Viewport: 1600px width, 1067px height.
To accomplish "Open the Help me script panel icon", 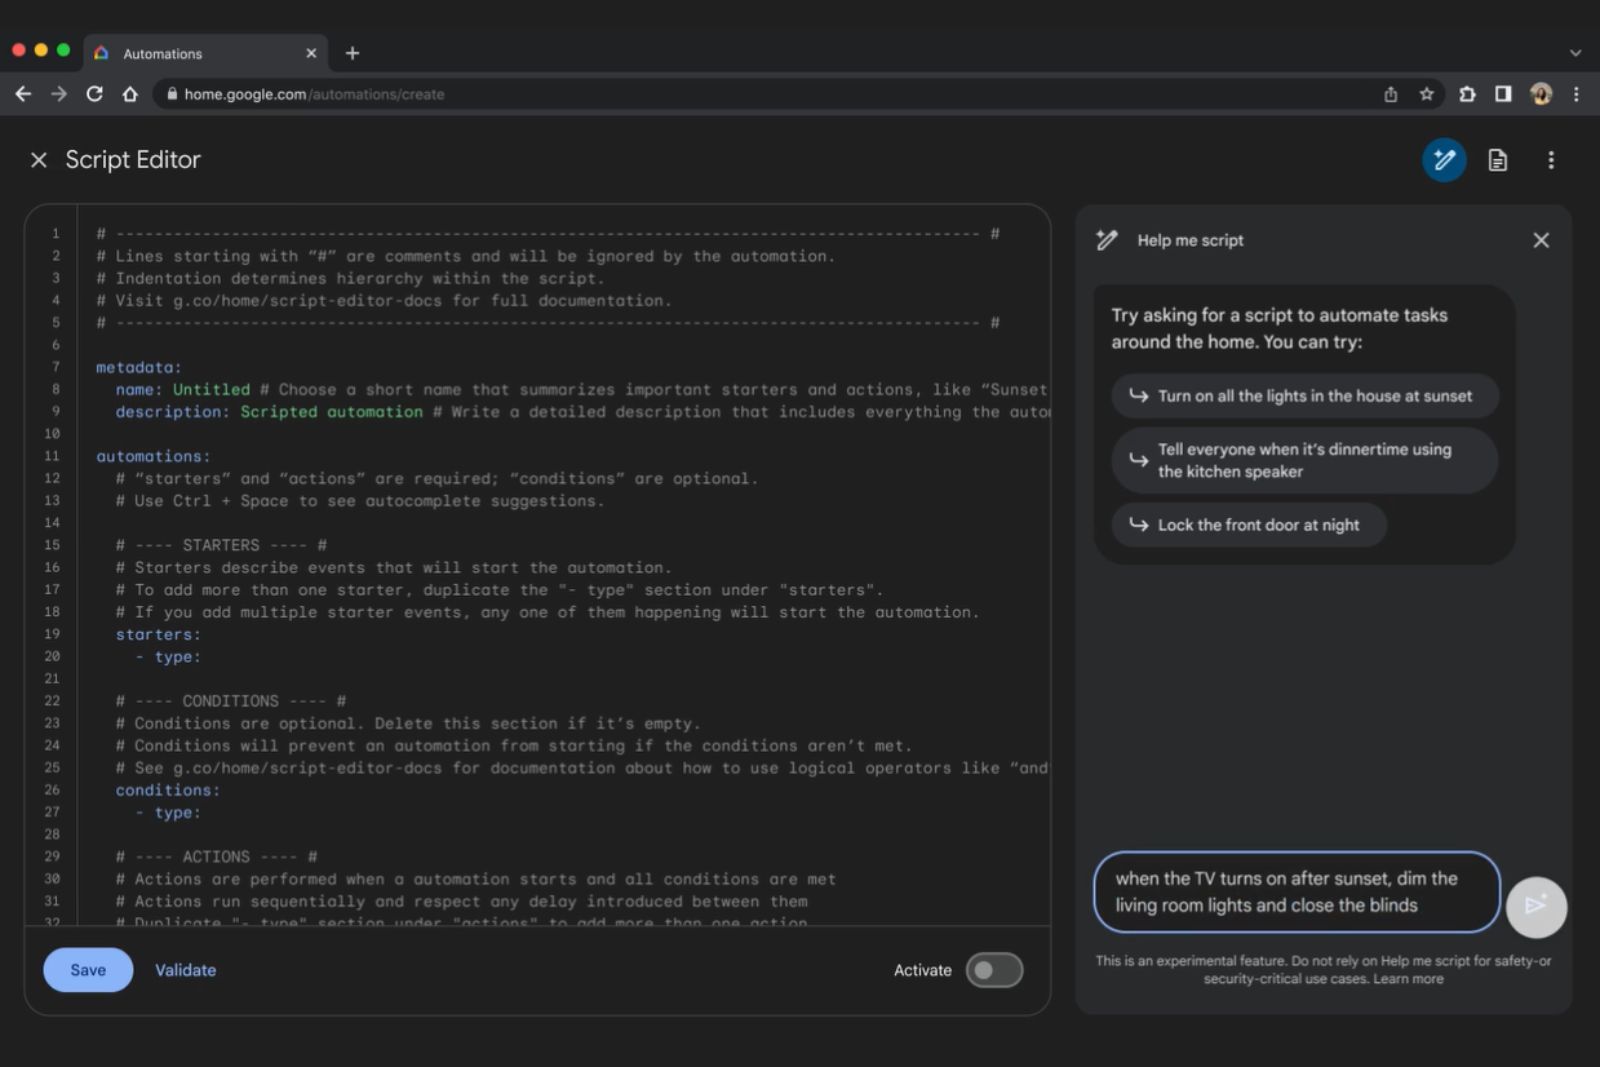I will pos(1444,159).
